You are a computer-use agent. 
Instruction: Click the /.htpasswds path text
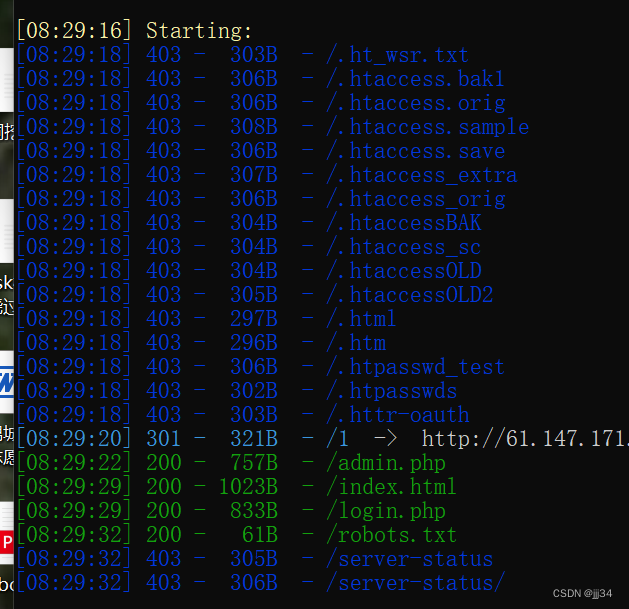coord(391,391)
